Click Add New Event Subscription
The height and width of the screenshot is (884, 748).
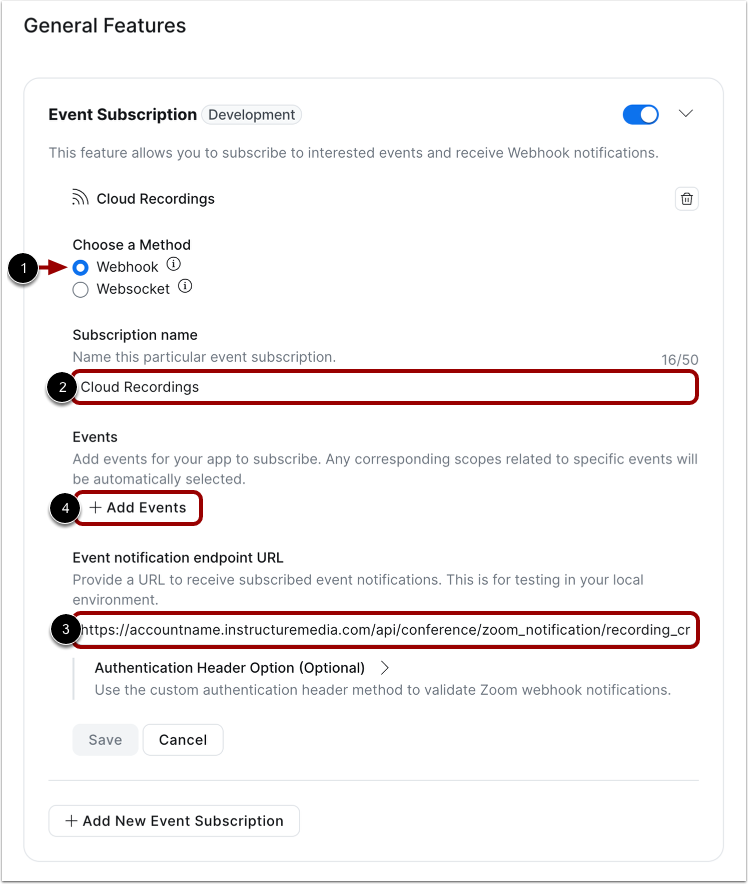[x=174, y=820]
